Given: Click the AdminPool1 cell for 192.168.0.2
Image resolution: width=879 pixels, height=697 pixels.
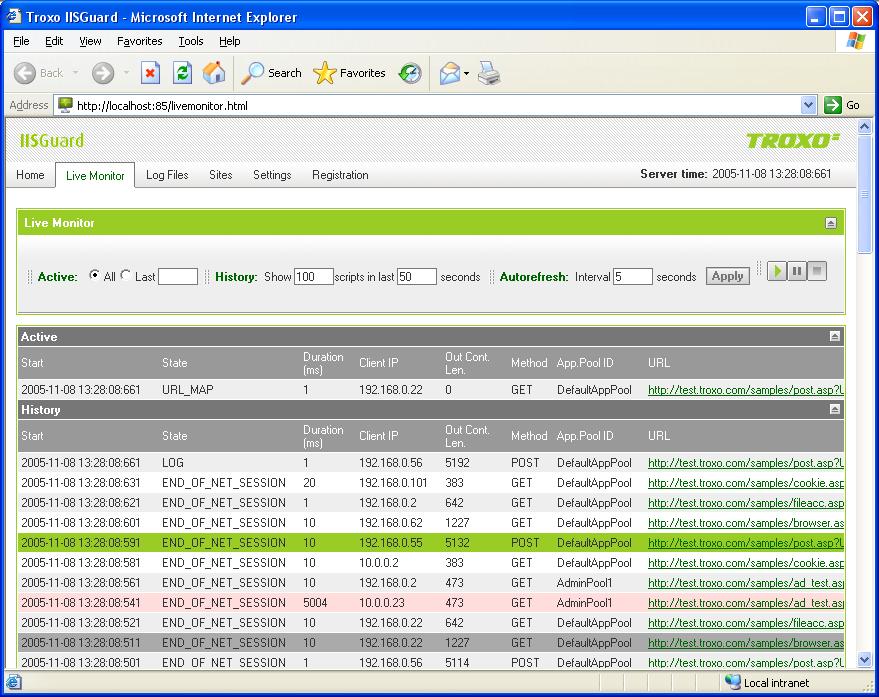Looking at the screenshot, I should coord(584,583).
